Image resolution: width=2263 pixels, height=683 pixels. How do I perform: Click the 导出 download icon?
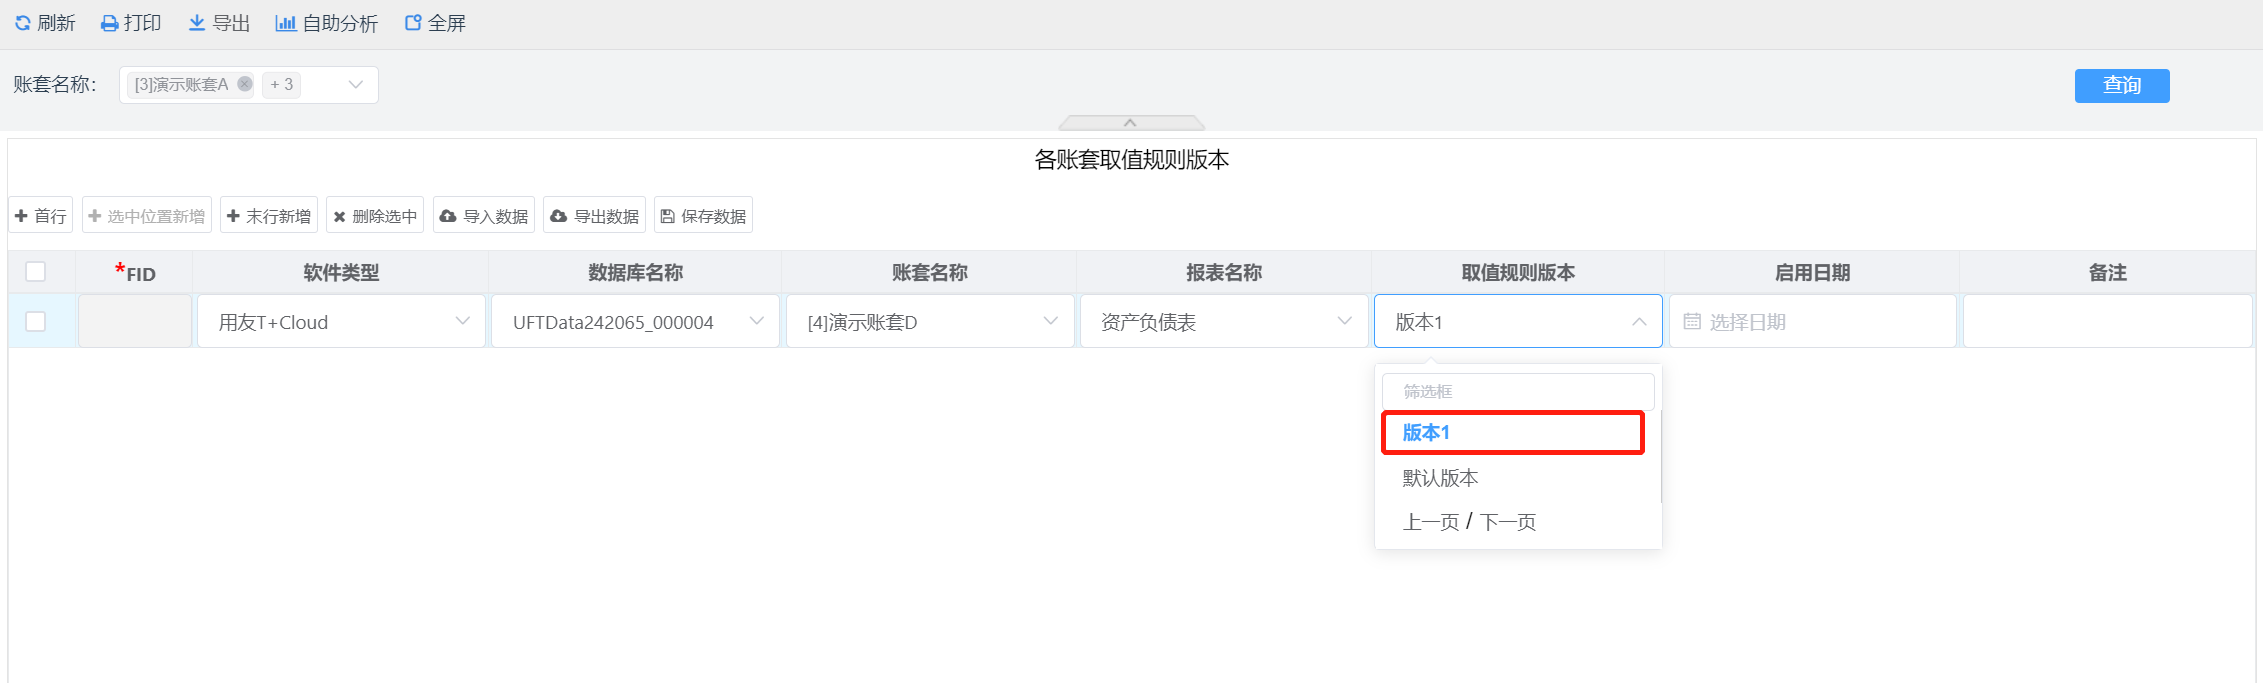pos(197,23)
